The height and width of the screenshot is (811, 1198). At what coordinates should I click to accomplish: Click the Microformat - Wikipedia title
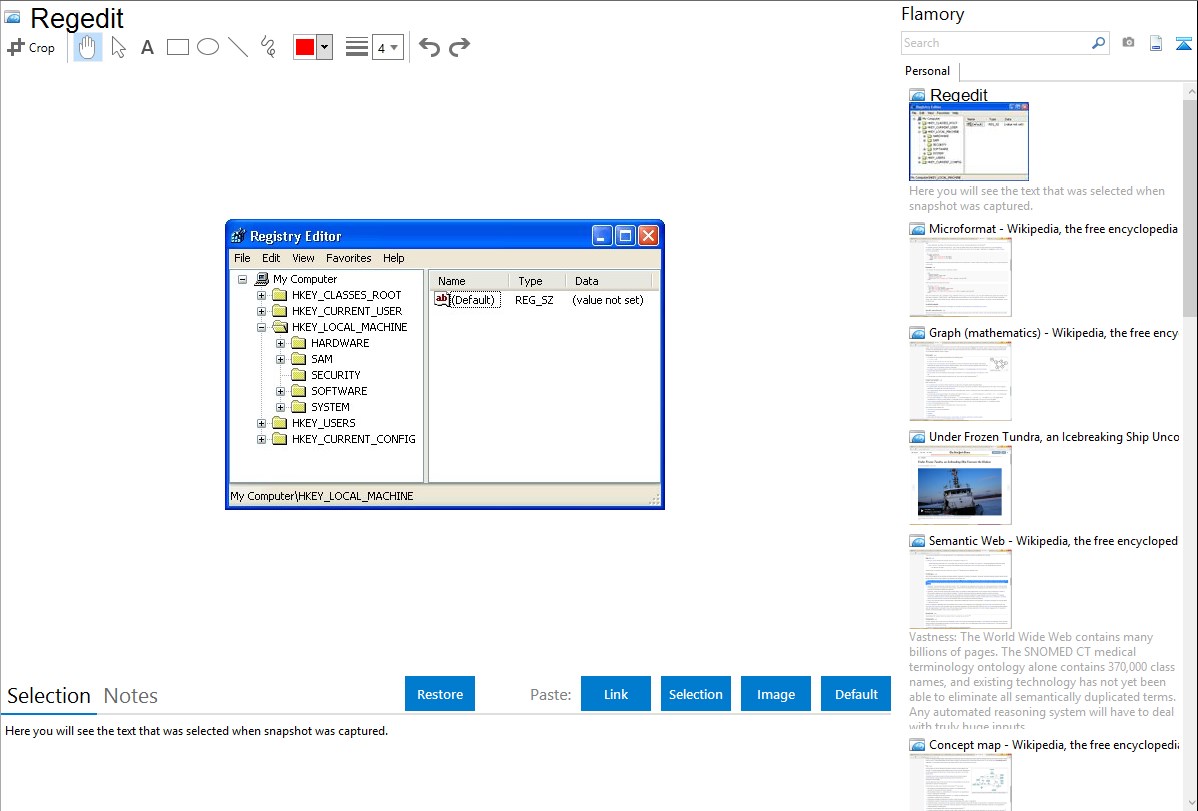(1053, 229)
